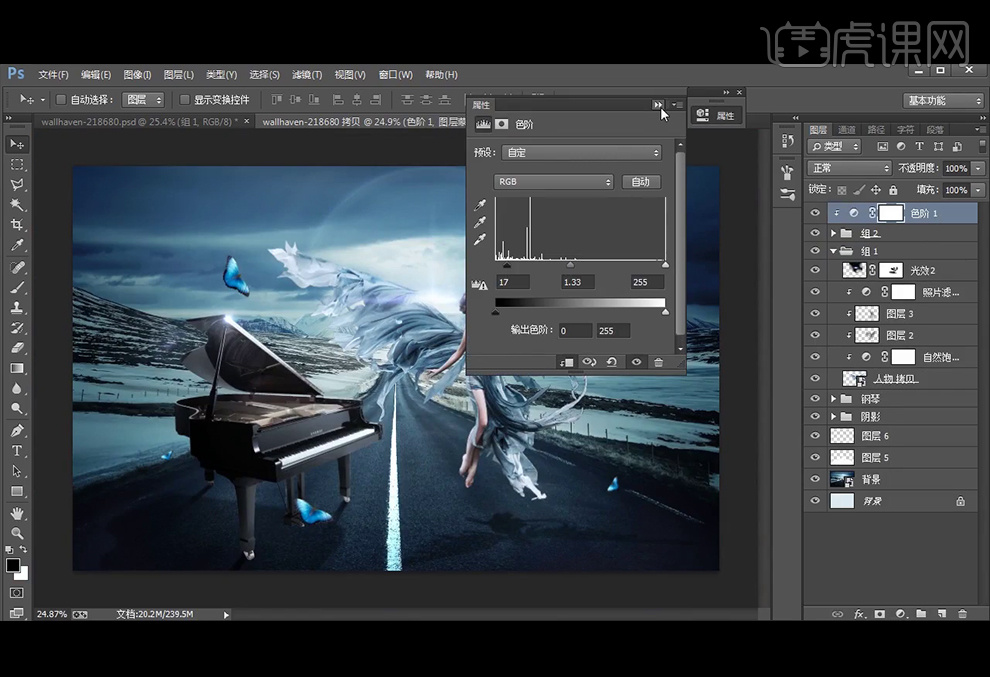Click the foreground color swatch

tap(13, 566)
